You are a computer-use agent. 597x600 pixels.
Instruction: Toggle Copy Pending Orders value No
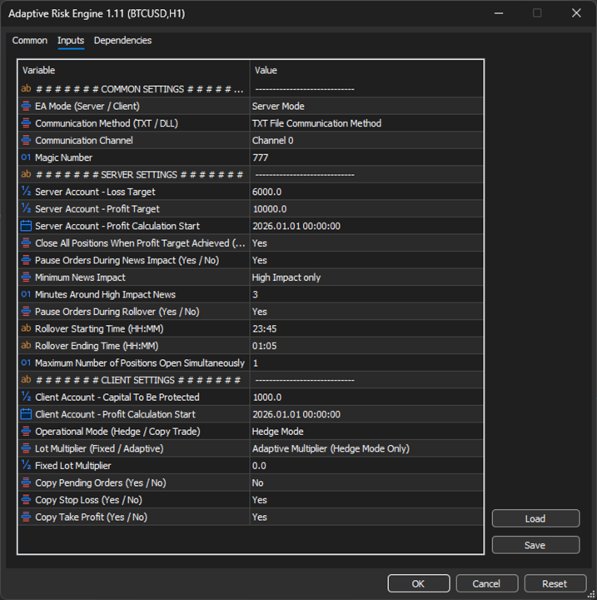(366, 483)
